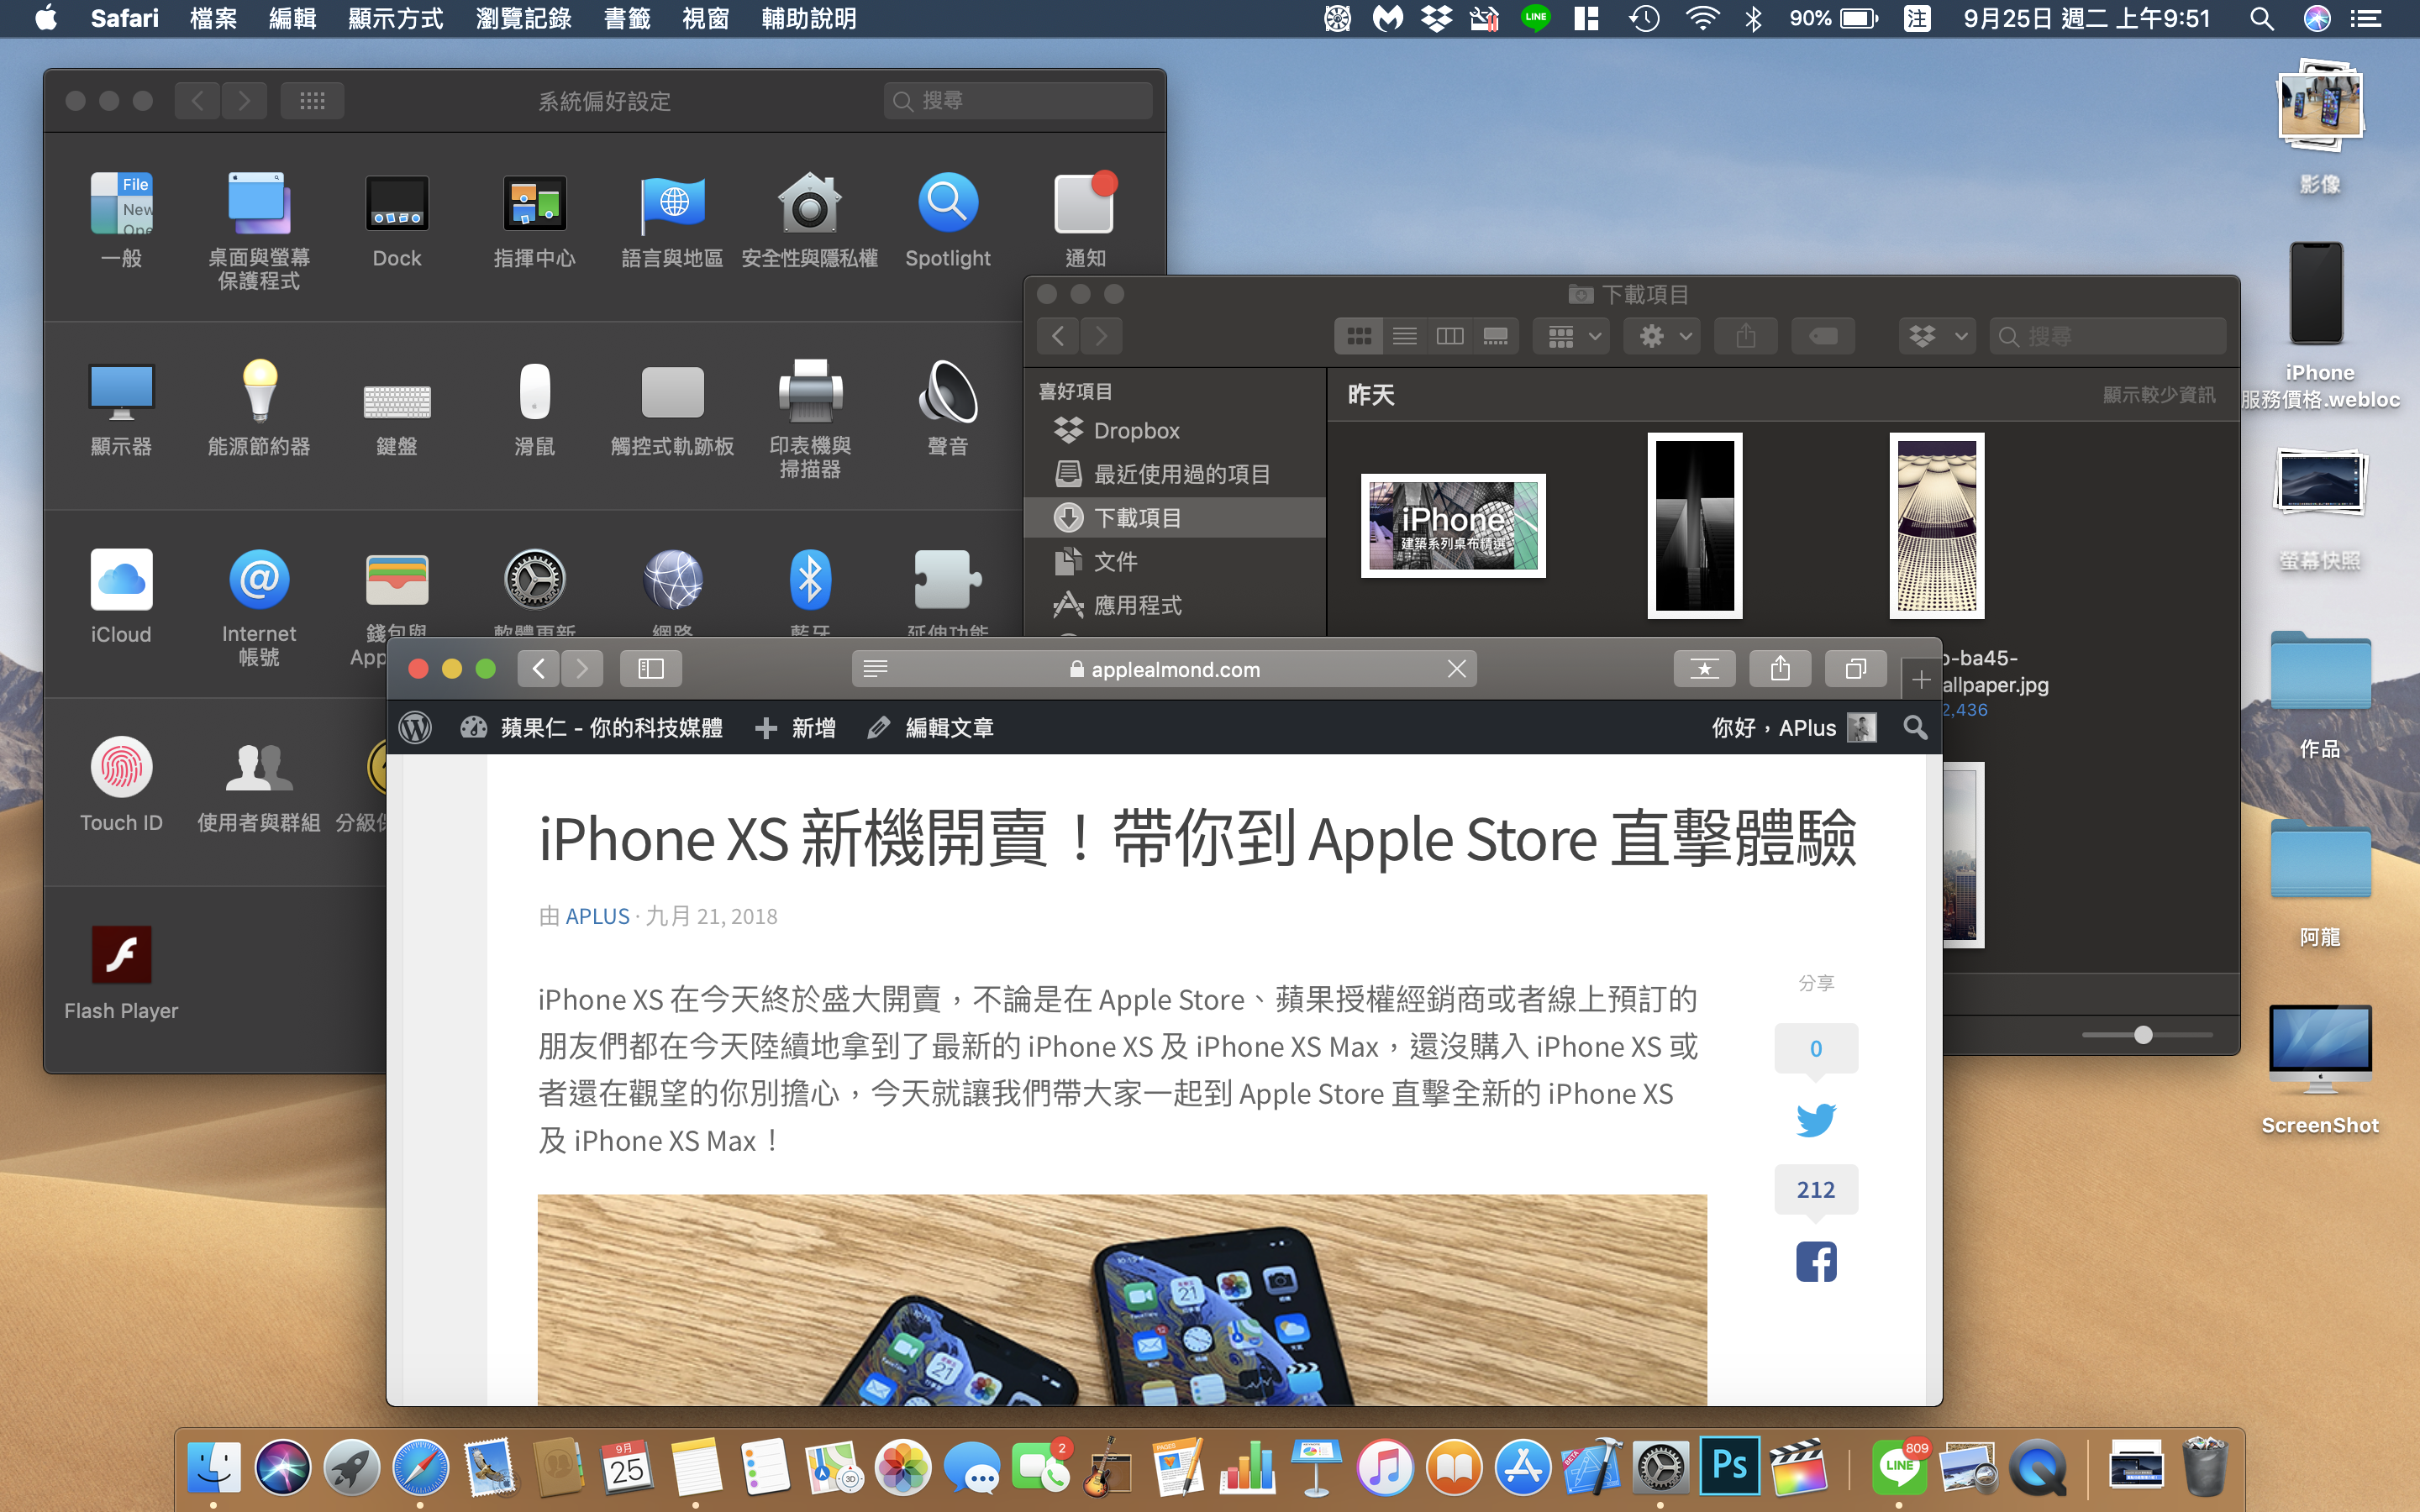Open input method menu in menu bar
This screenshot has height=1512, width=2420.
click(x=1917, y=18)
